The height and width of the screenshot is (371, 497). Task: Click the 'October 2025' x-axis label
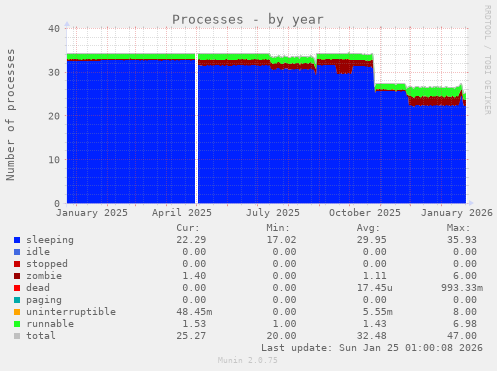pyautogui.click(x=365, y=213)
